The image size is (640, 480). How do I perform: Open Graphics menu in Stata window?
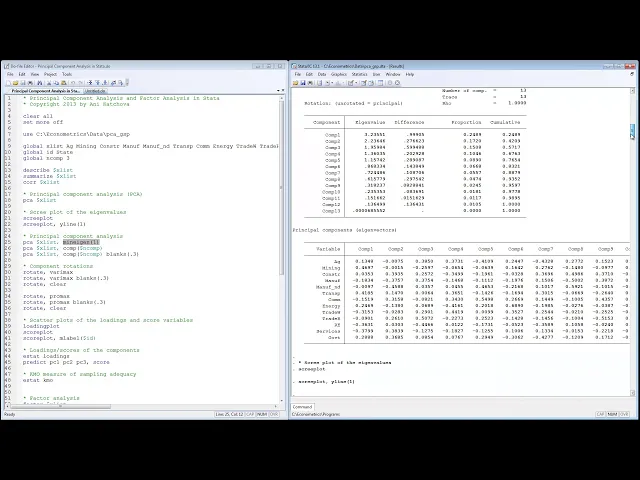[x=339, y=74]
